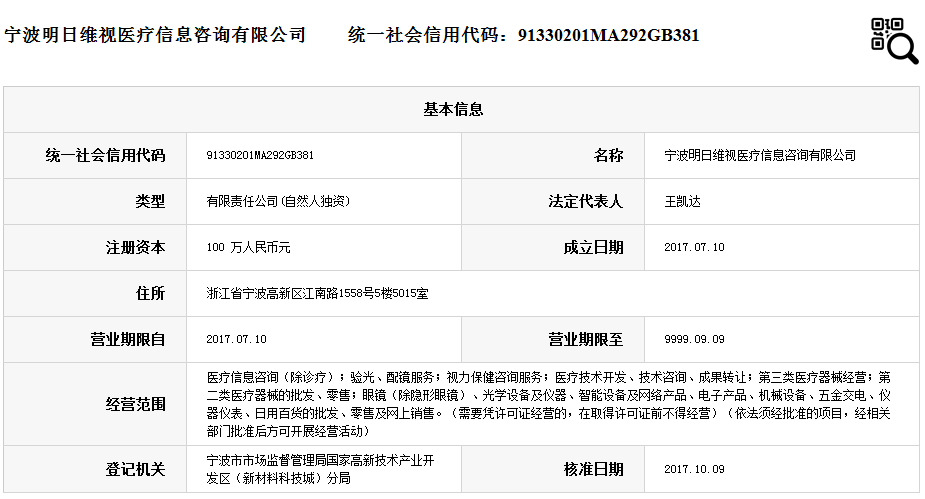Click the 基本信息 section header
The width and height of the screenshot is (925, 499).
tap(453, 109)
